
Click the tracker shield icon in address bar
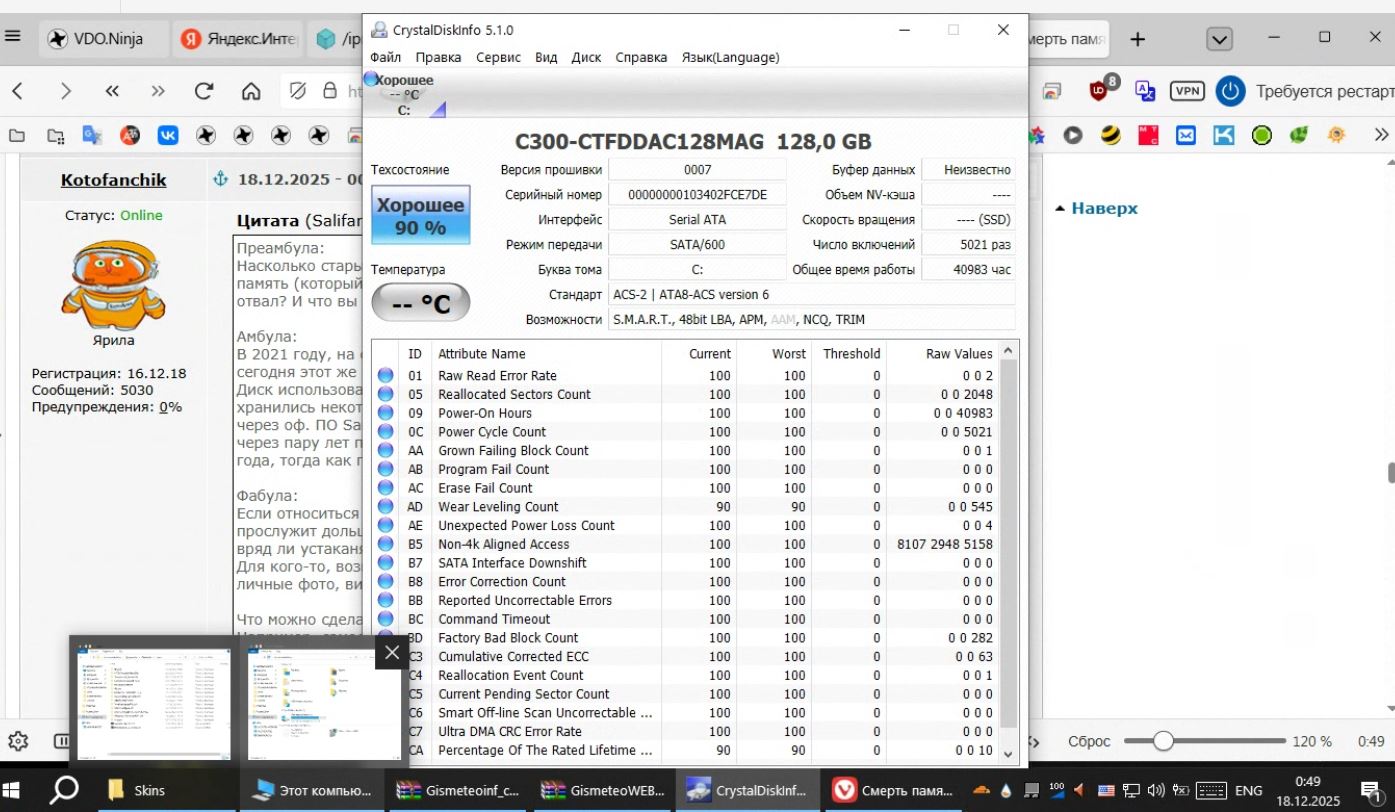coord(298,91)
